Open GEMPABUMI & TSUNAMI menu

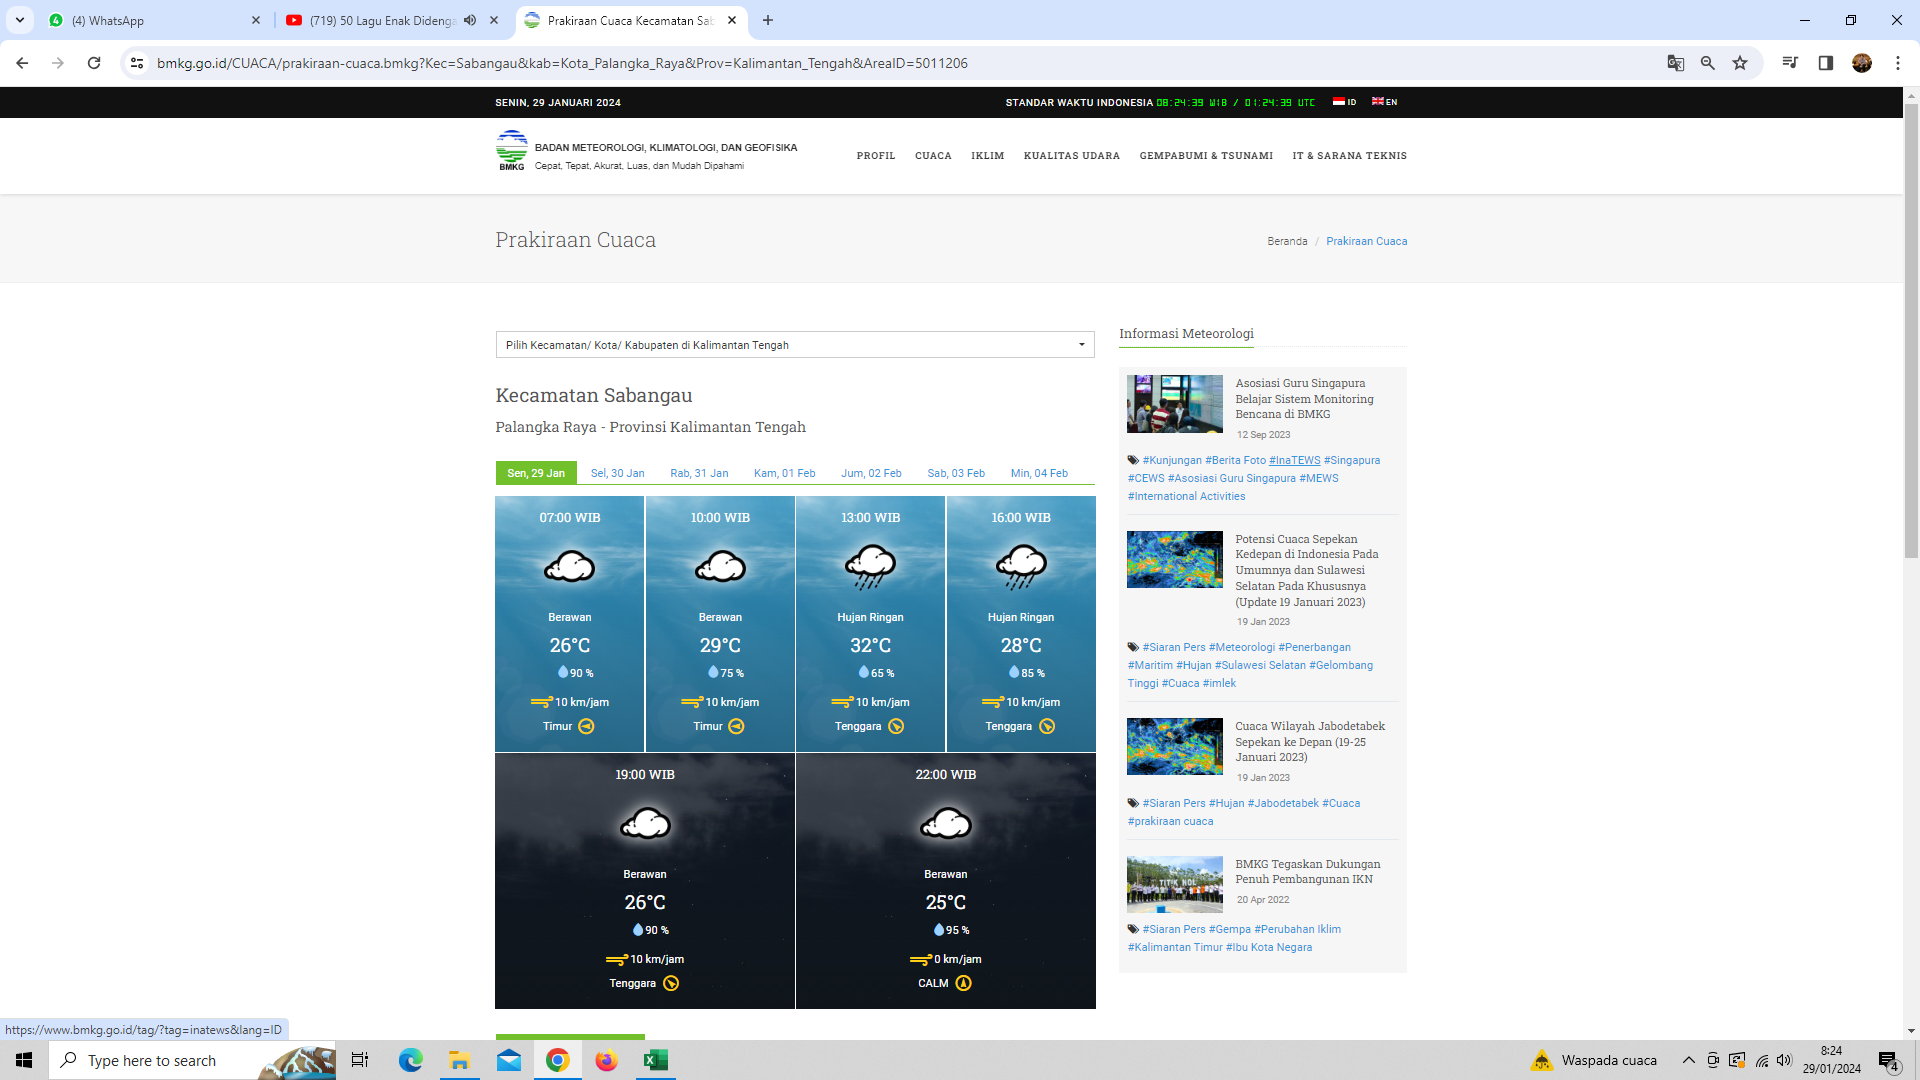click(1206, 156)
